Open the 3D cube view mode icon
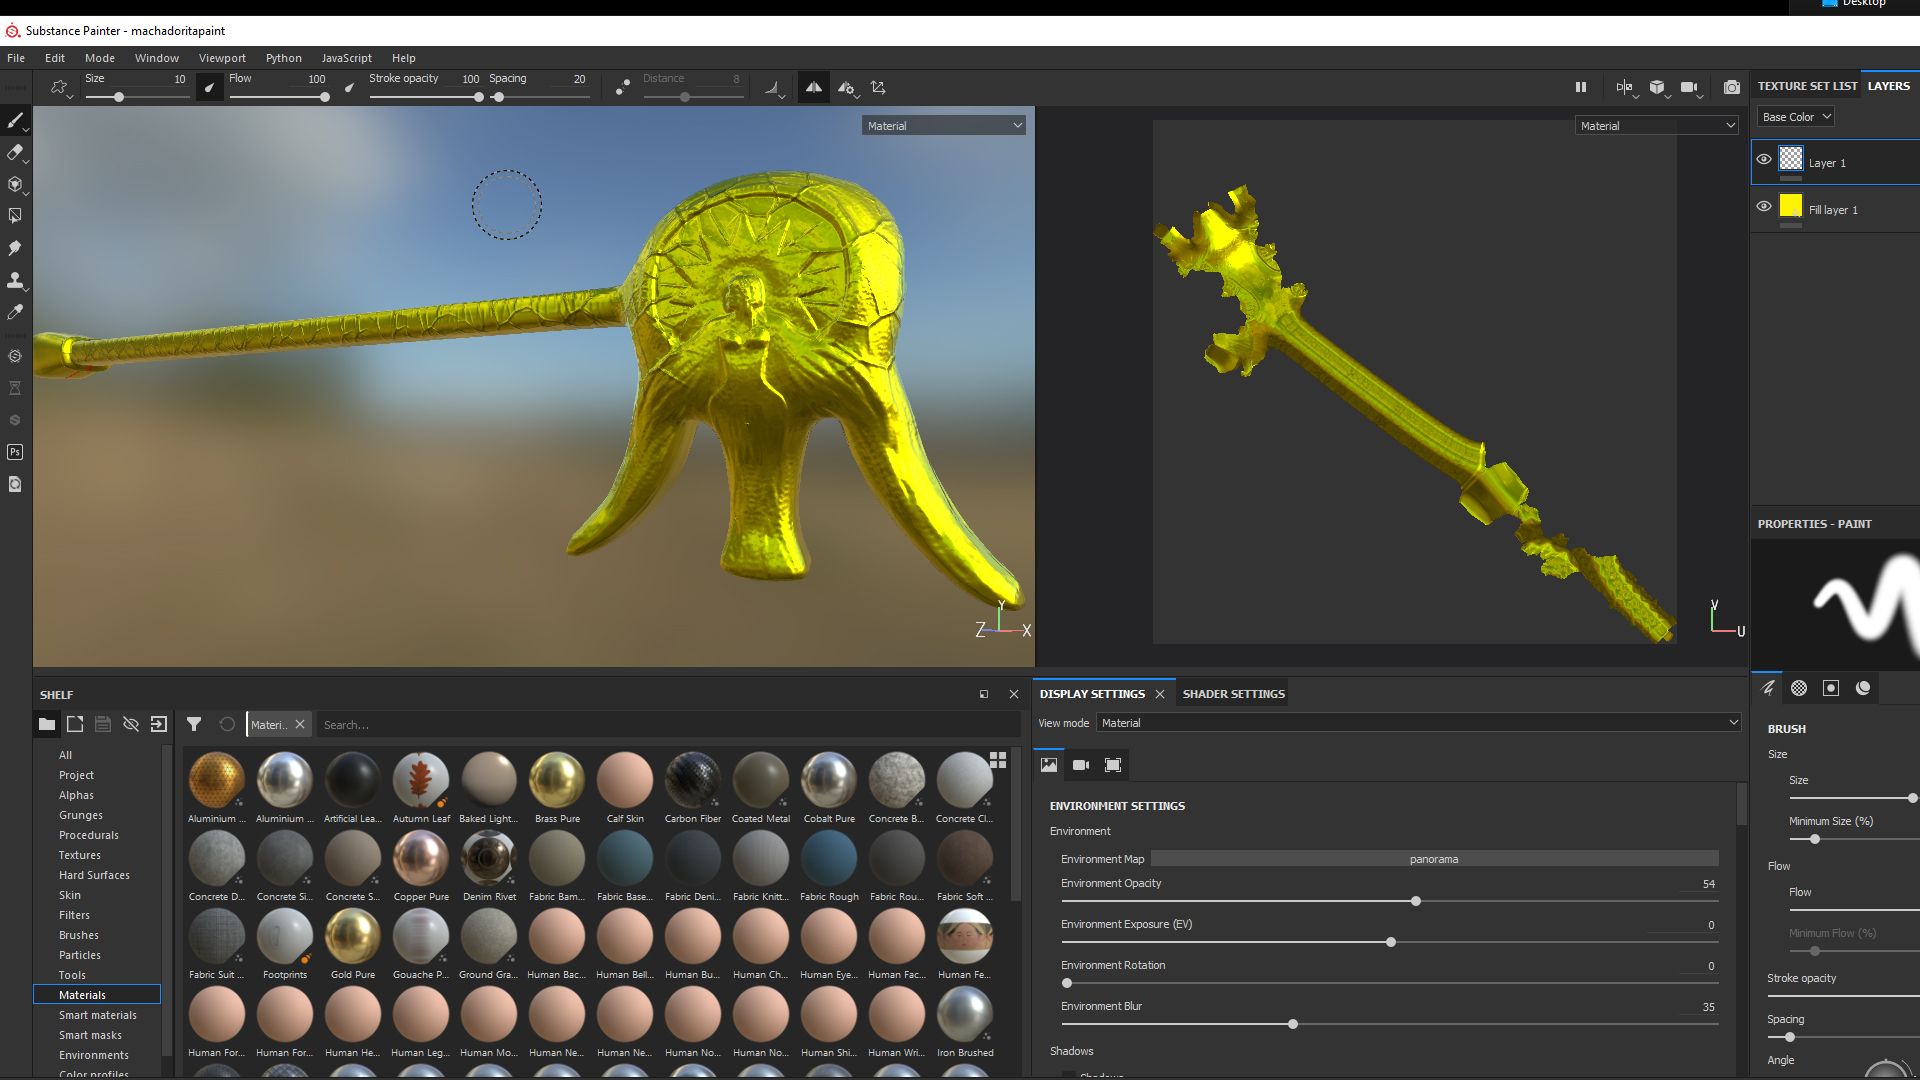1920x1080 pixels. pyautogui.click(x=1657, y=87)
